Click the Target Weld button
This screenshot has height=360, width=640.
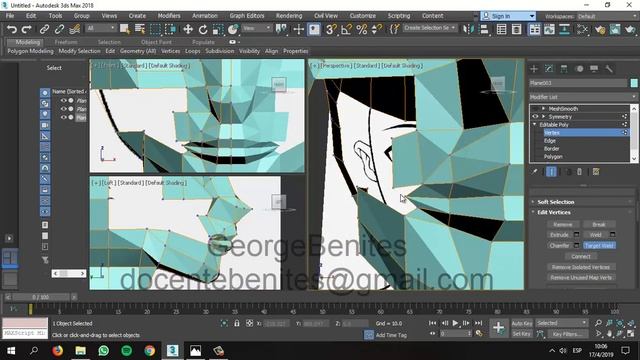click(599, 246)
